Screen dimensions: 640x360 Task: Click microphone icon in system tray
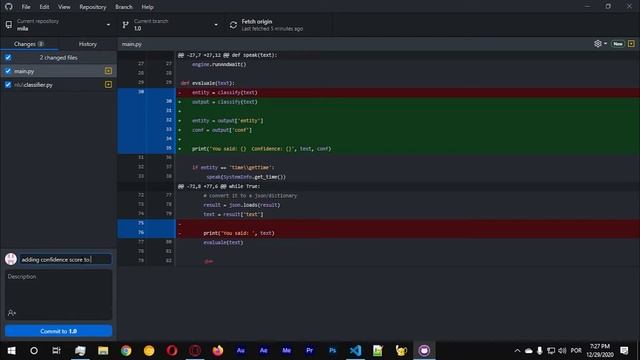[540, 351]
